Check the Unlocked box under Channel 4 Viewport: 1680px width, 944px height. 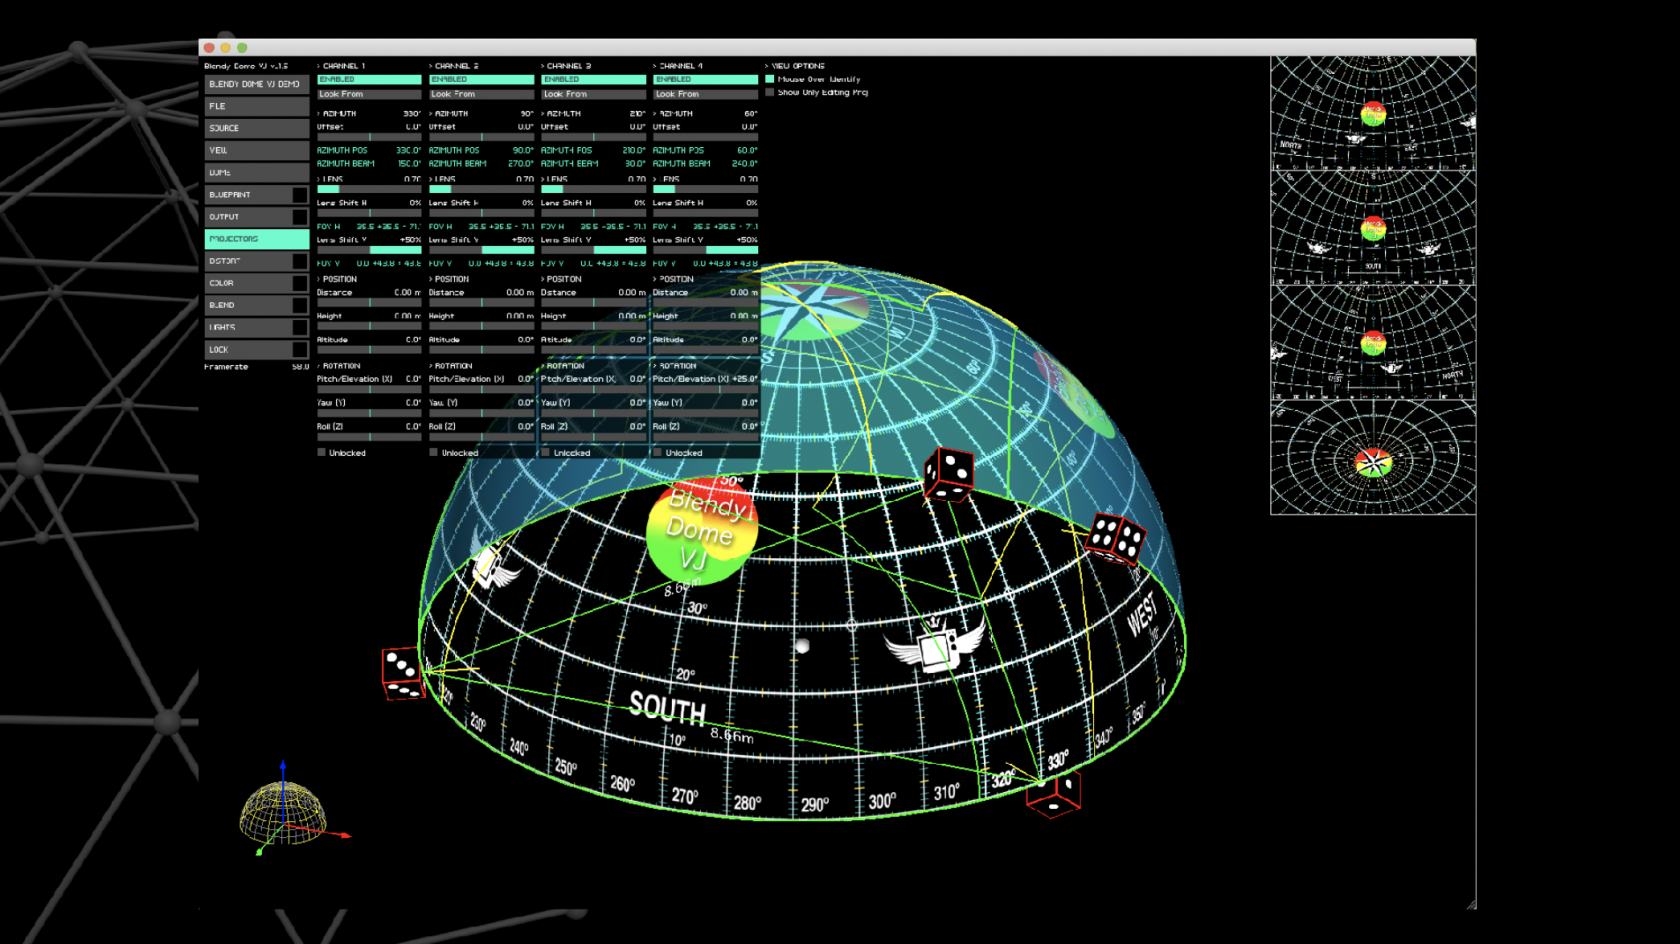click(658, 452)
